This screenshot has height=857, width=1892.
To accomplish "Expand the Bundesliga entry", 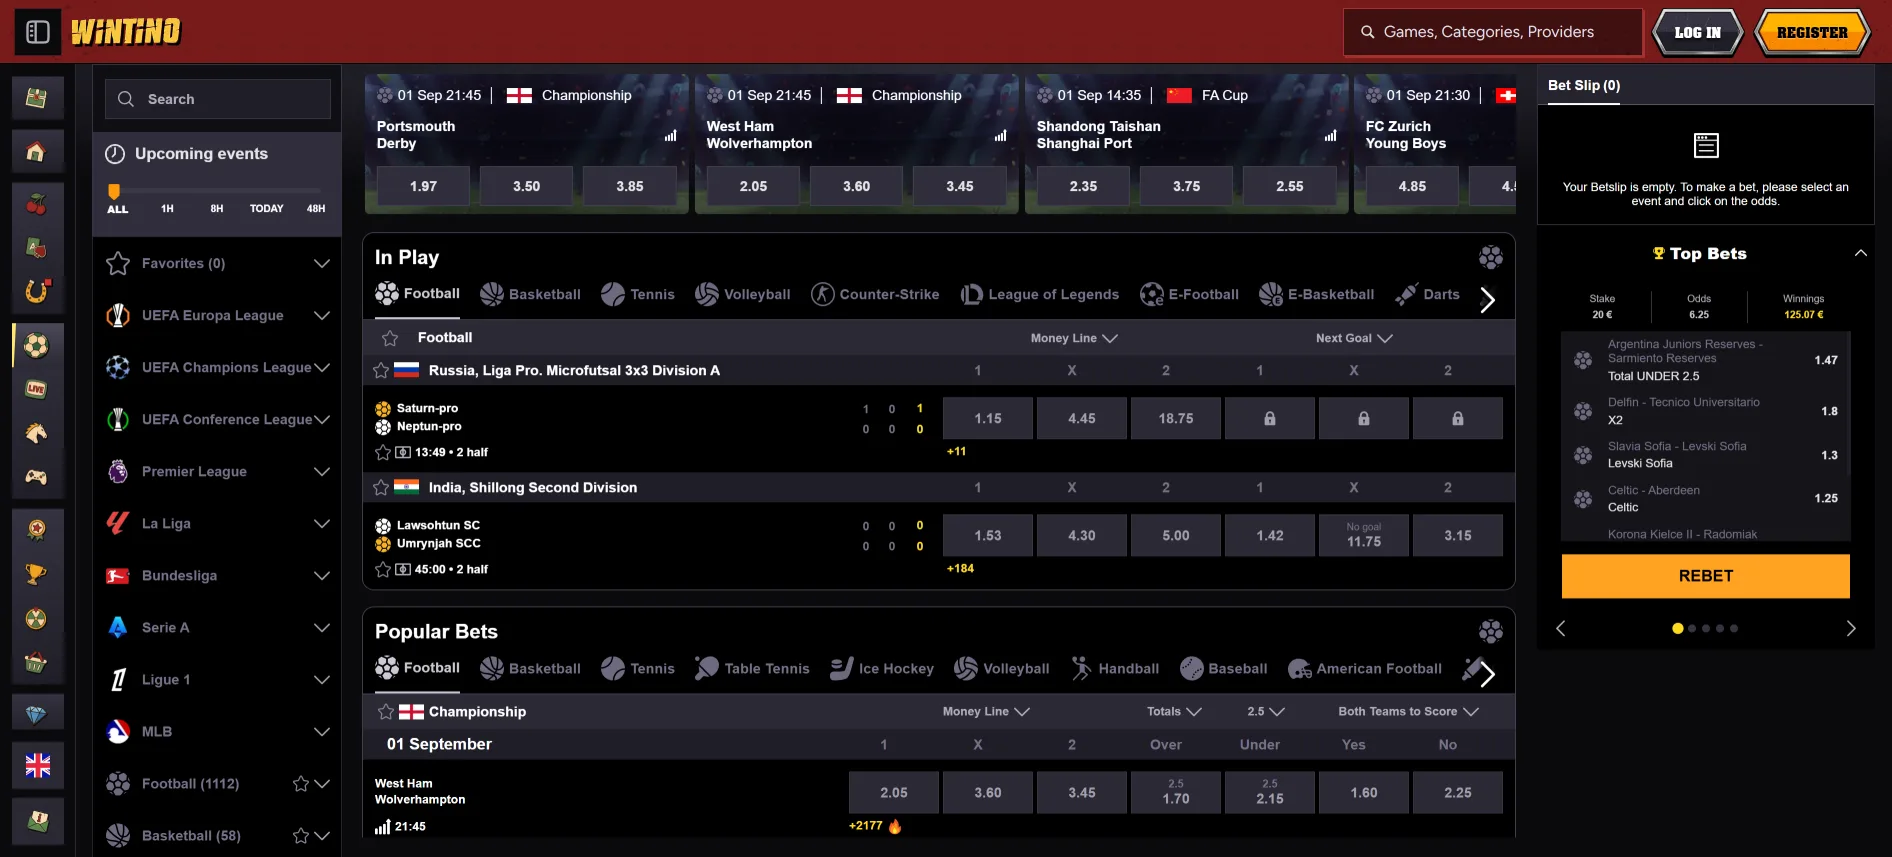I will (322, 575).
